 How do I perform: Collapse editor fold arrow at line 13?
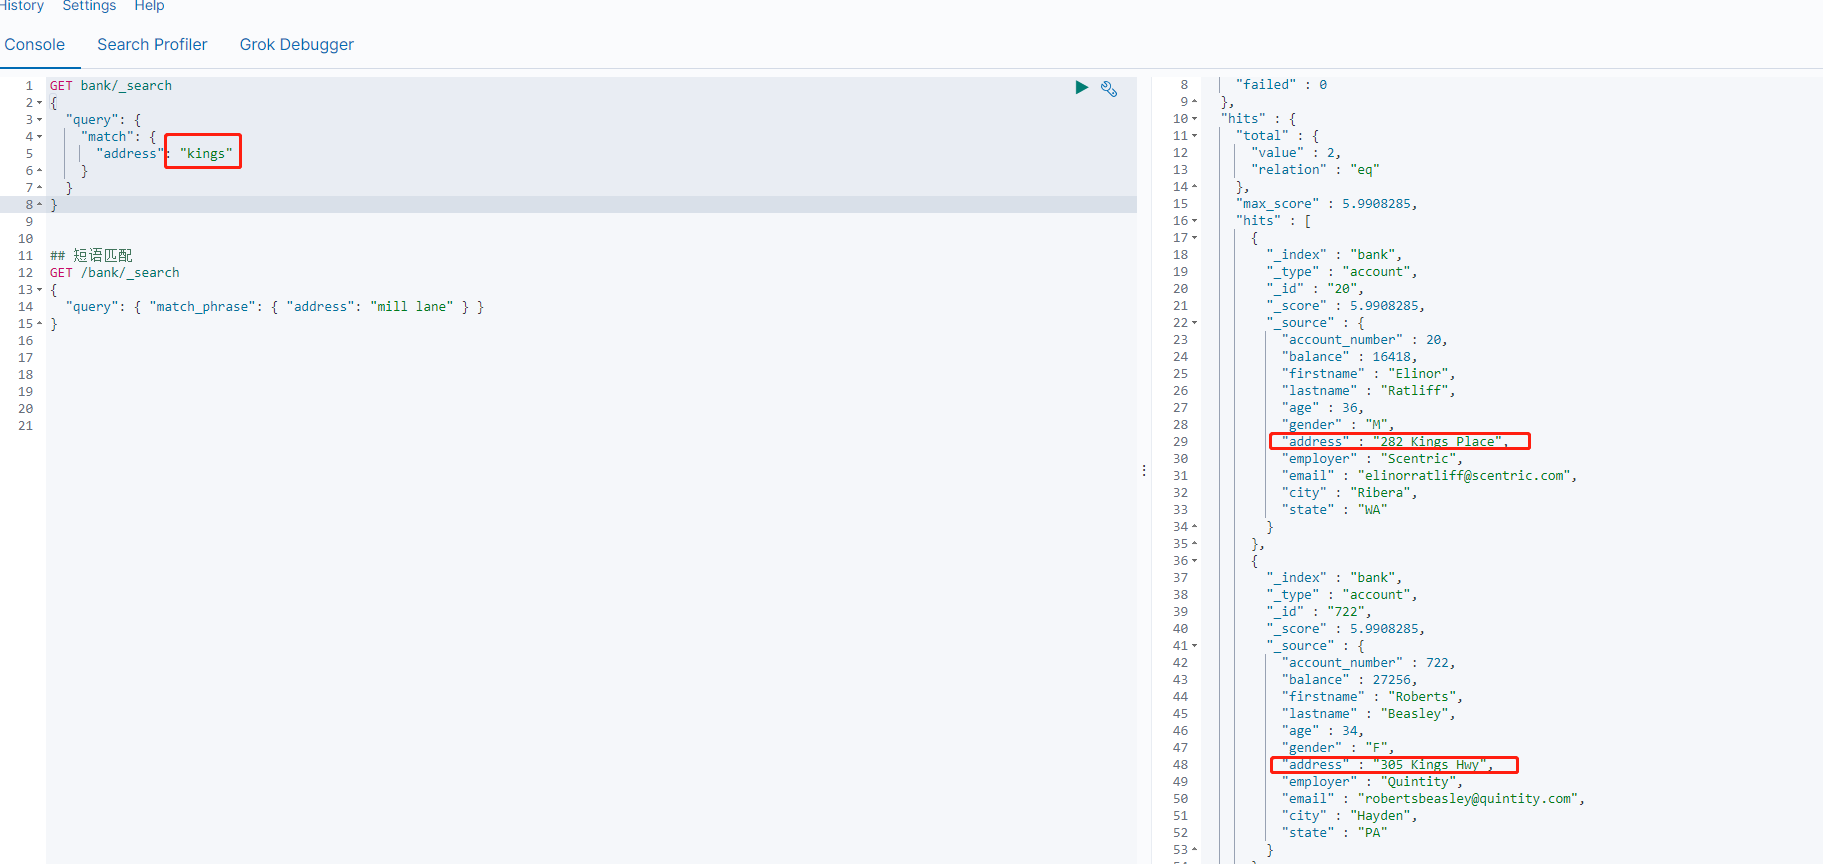click(39, 290)
